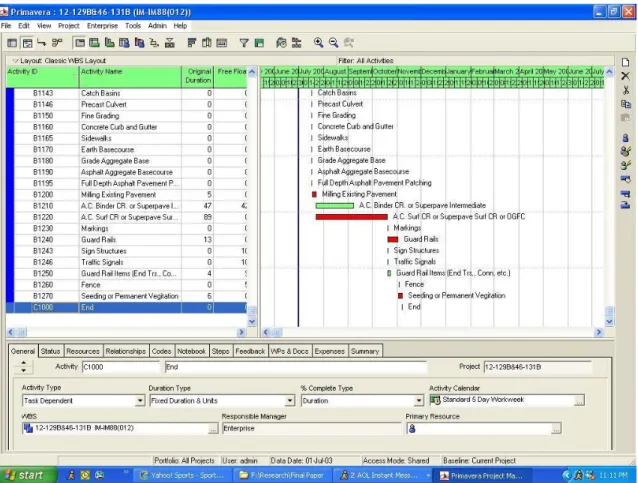Click the WBS field browse ellipsis button
638x483 pixels.
(213, 429)
